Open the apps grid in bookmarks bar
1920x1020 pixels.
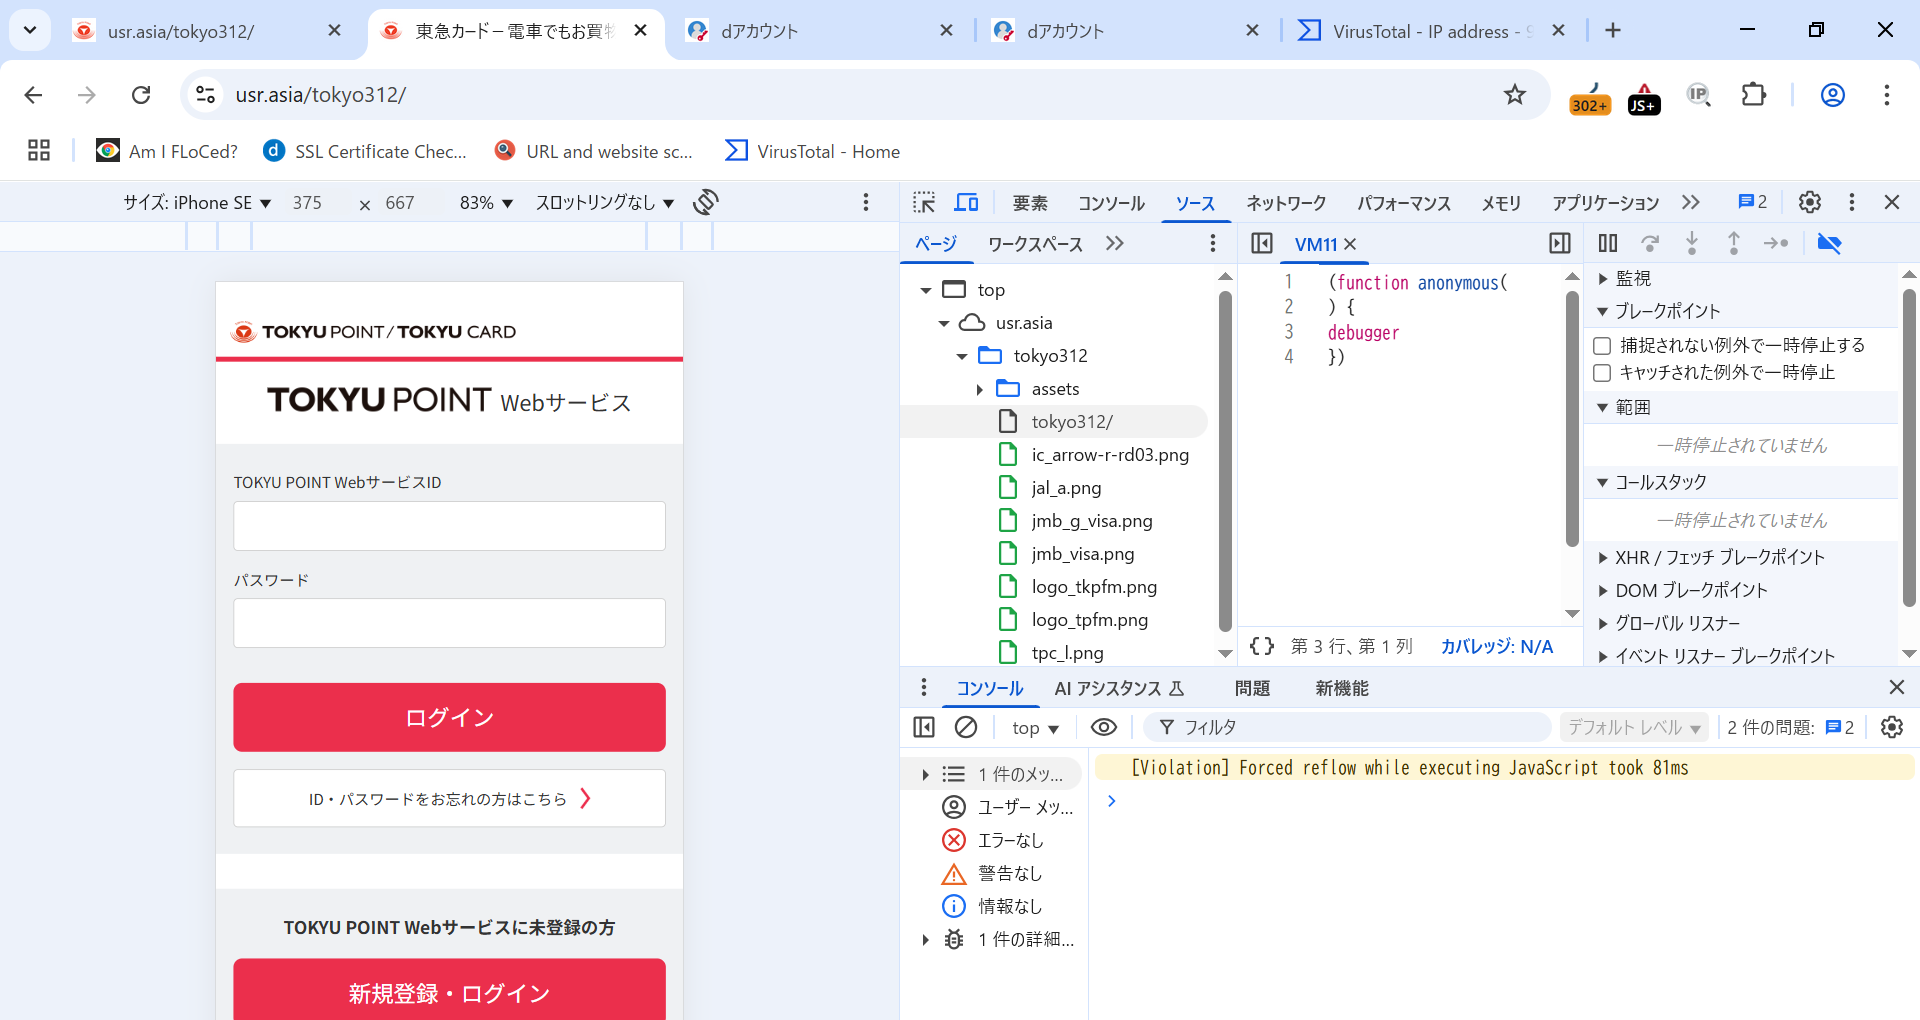coord(39,151)
